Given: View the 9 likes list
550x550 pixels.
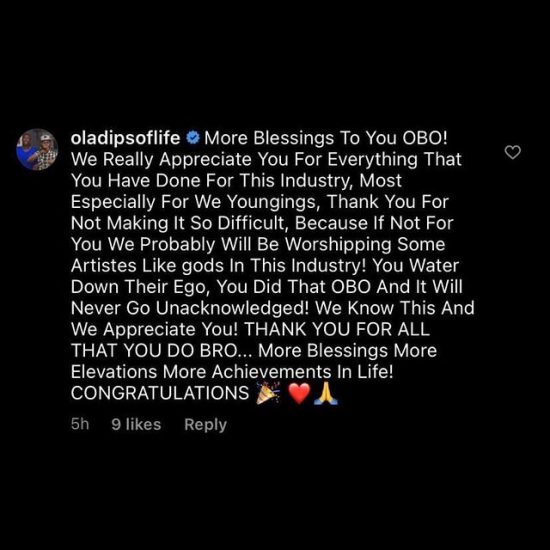Looking at the screenshot, I should pyautogui.click(x=136, y=424).
